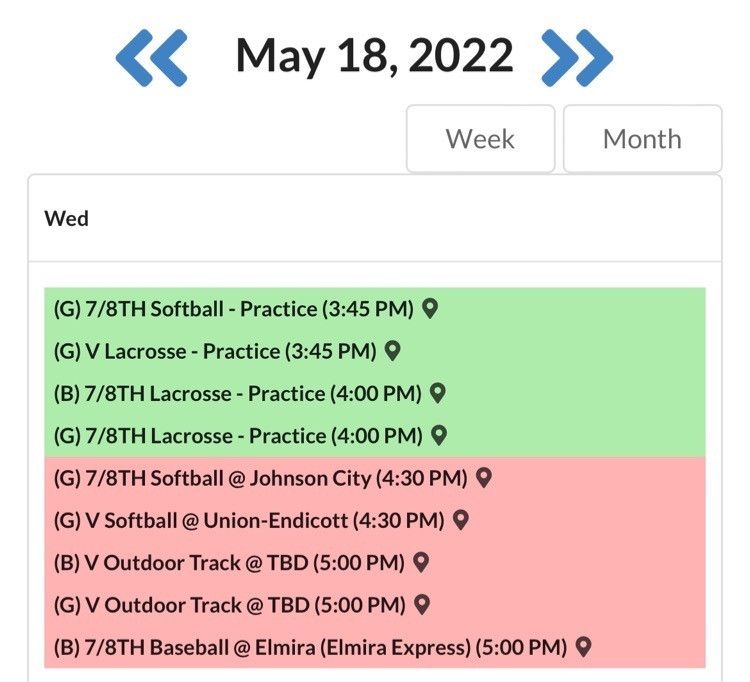The height and width of the screenshot is (682, 750).
Task: Go to previous day with left double-chevron
Action: pos(151,57)
